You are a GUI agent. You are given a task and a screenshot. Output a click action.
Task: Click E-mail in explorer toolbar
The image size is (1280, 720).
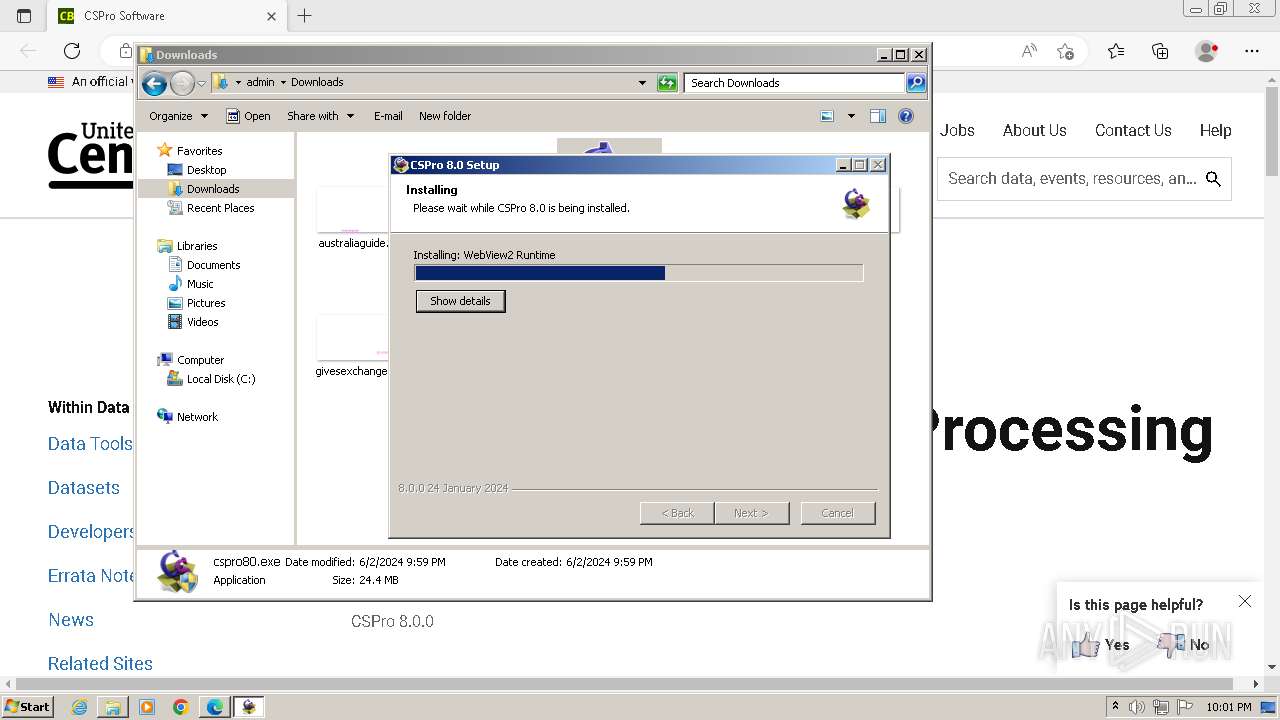(x=388, y=116)
